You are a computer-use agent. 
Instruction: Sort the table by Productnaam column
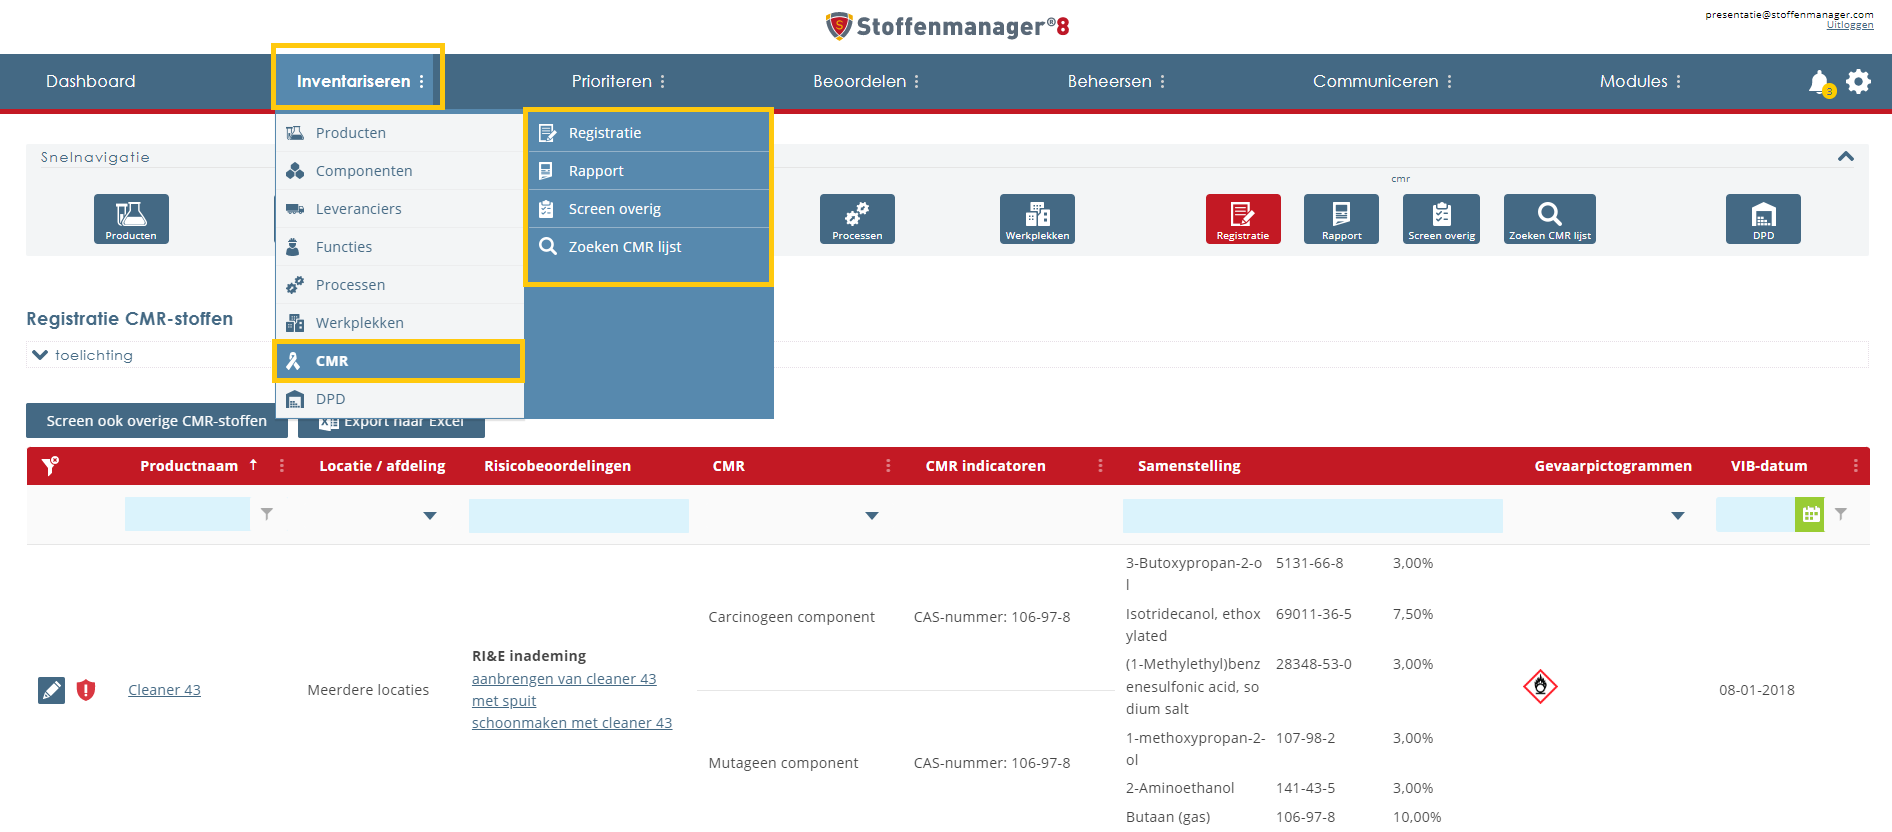pos(189,466)
